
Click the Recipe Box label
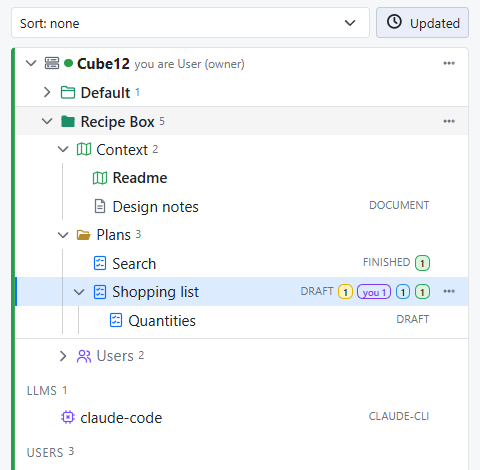[x=117, y=122]
